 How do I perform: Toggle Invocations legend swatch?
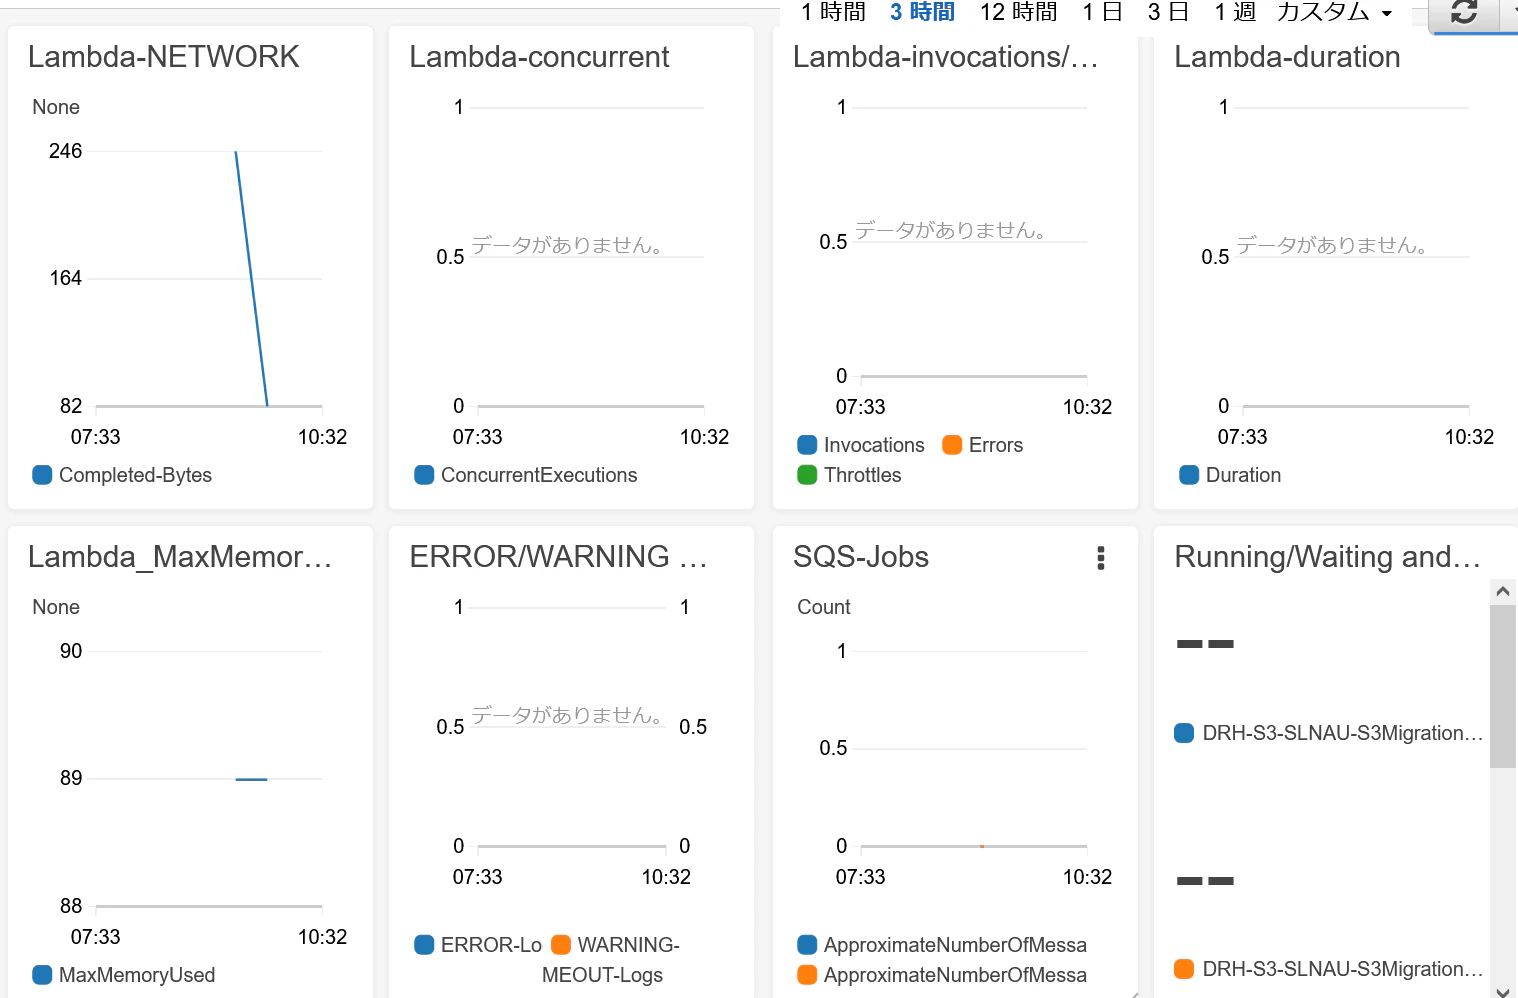807,445
